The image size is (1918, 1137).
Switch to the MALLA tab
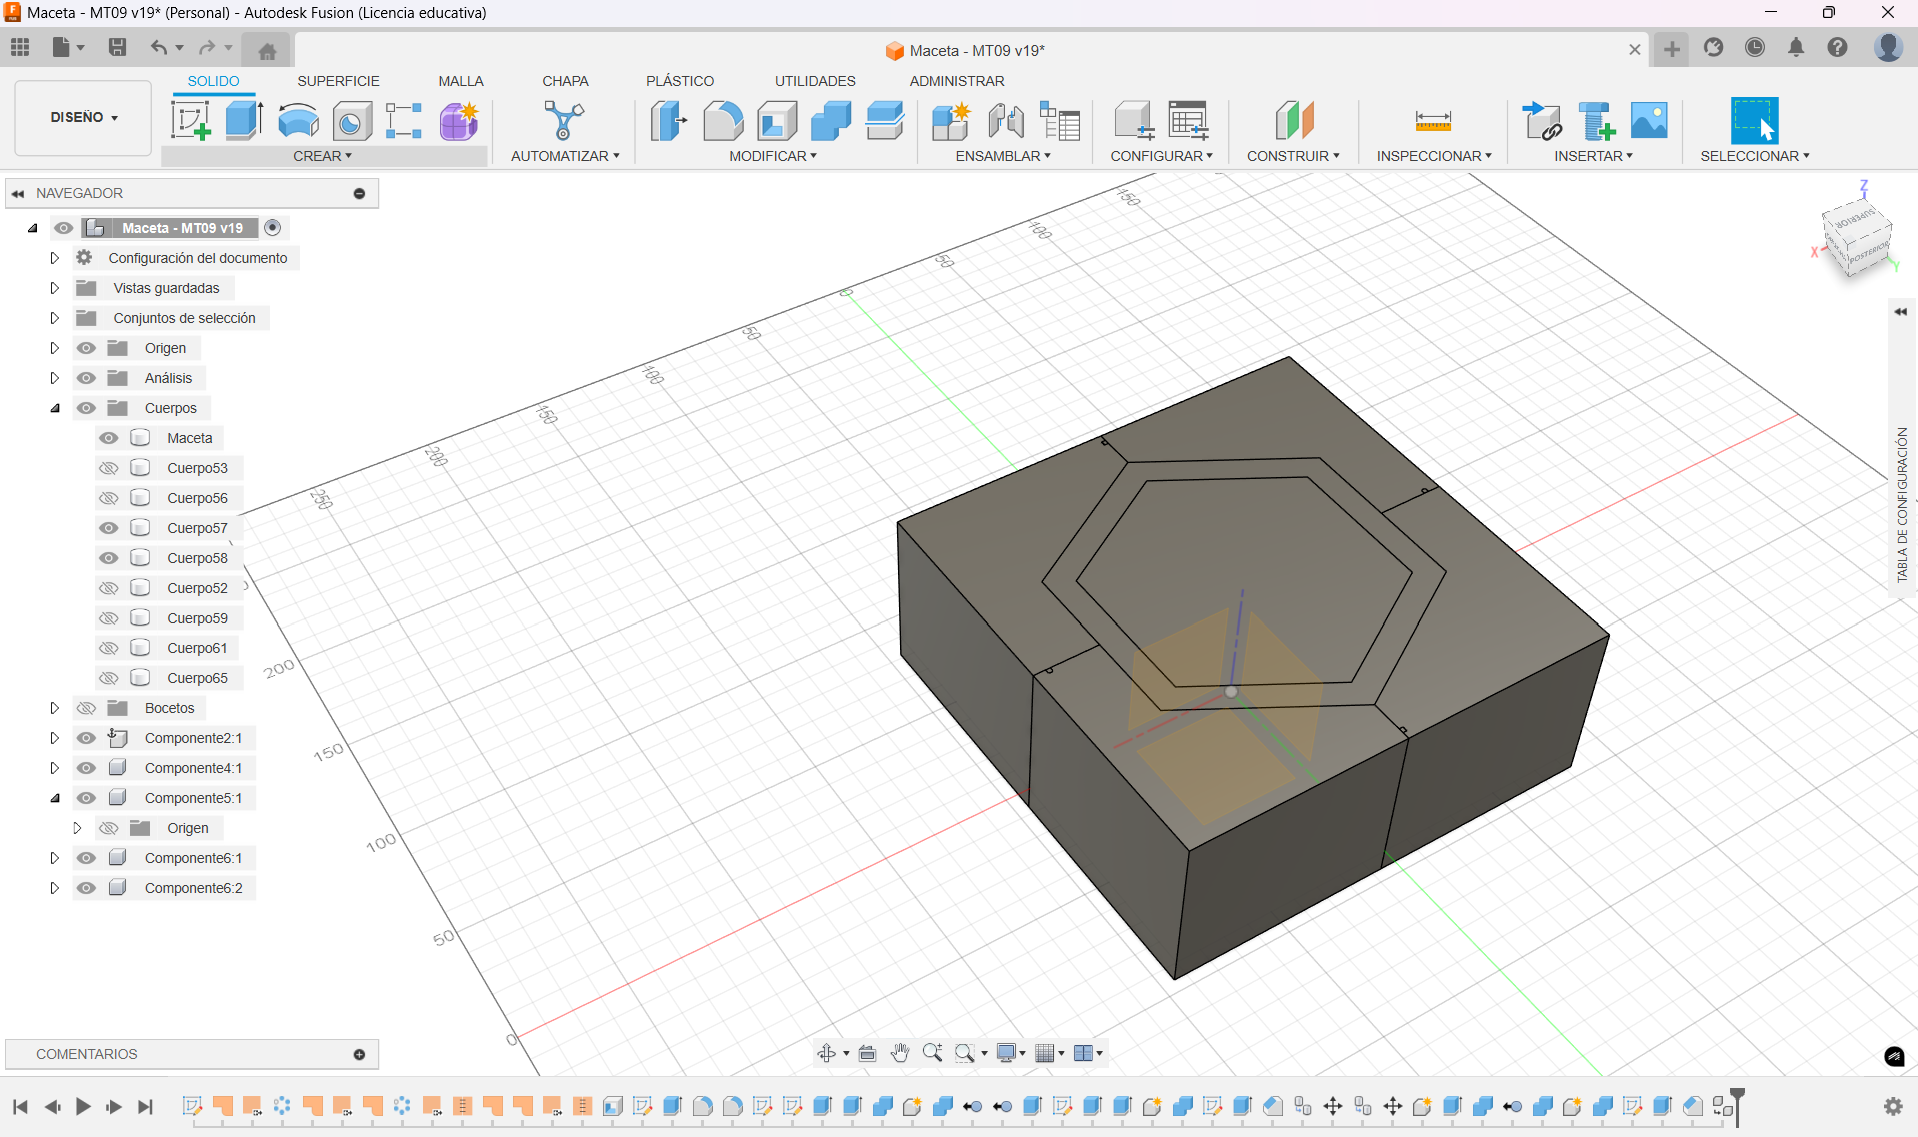click(460, 81)
